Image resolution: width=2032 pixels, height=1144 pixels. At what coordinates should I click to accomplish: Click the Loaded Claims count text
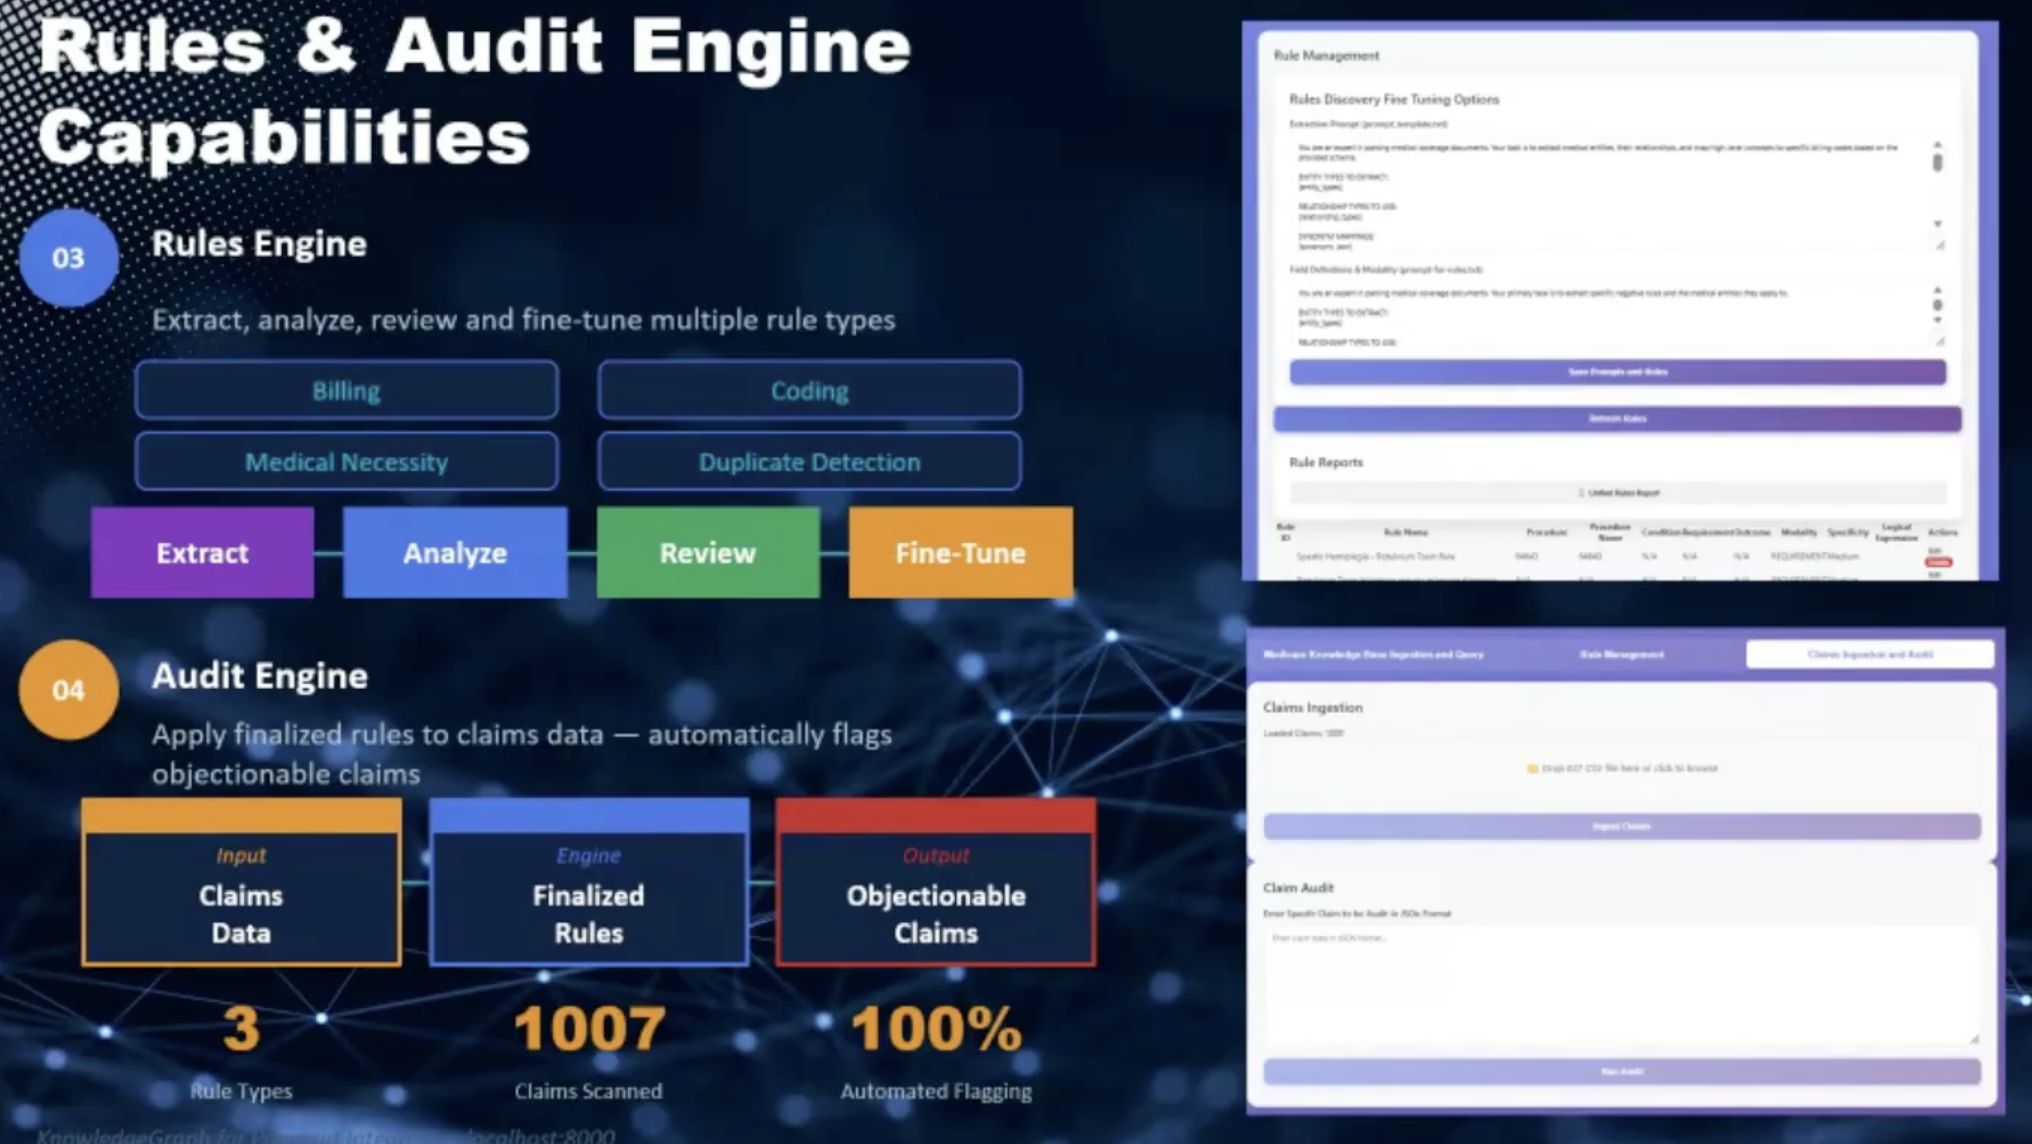tap(1303, 733)
